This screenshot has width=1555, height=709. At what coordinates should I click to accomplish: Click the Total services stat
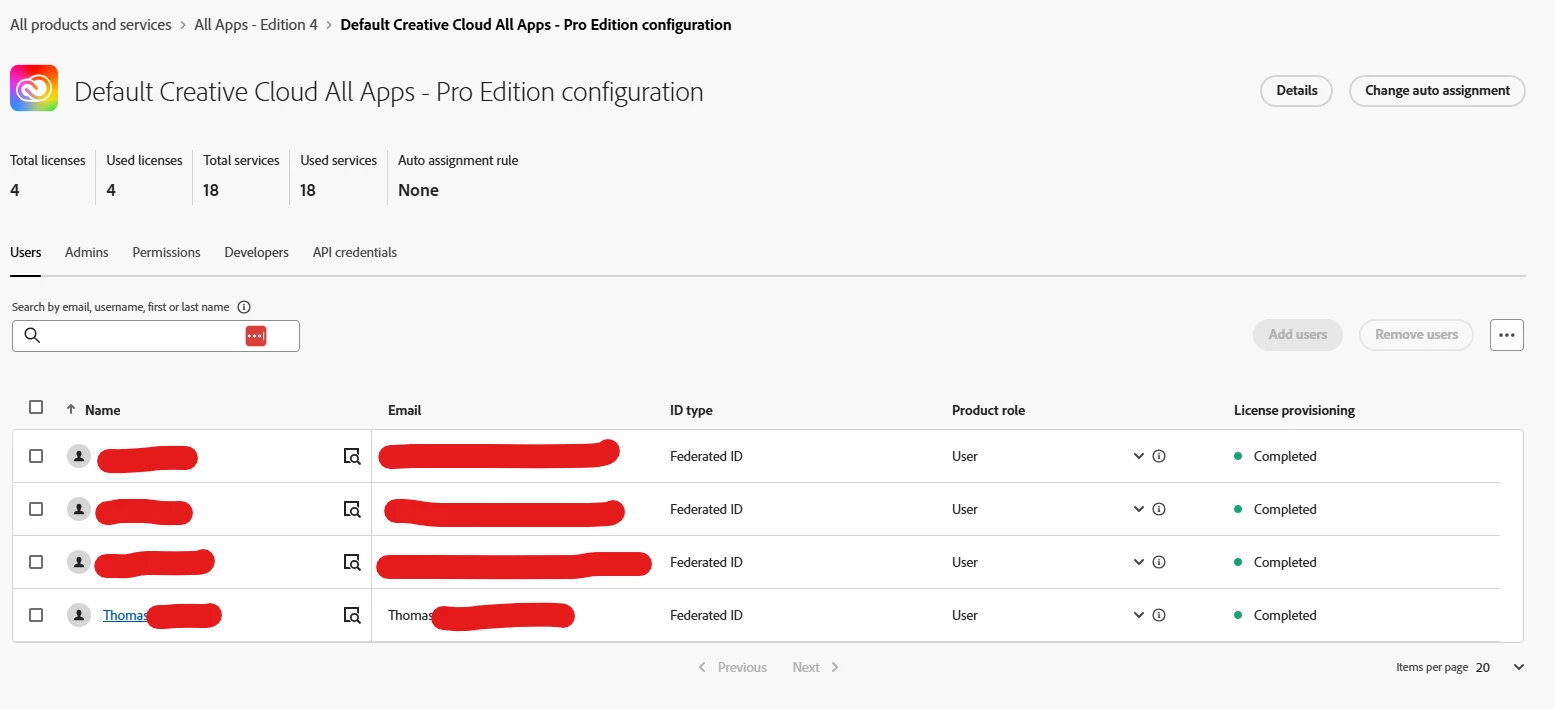click(x=240, y=176)
